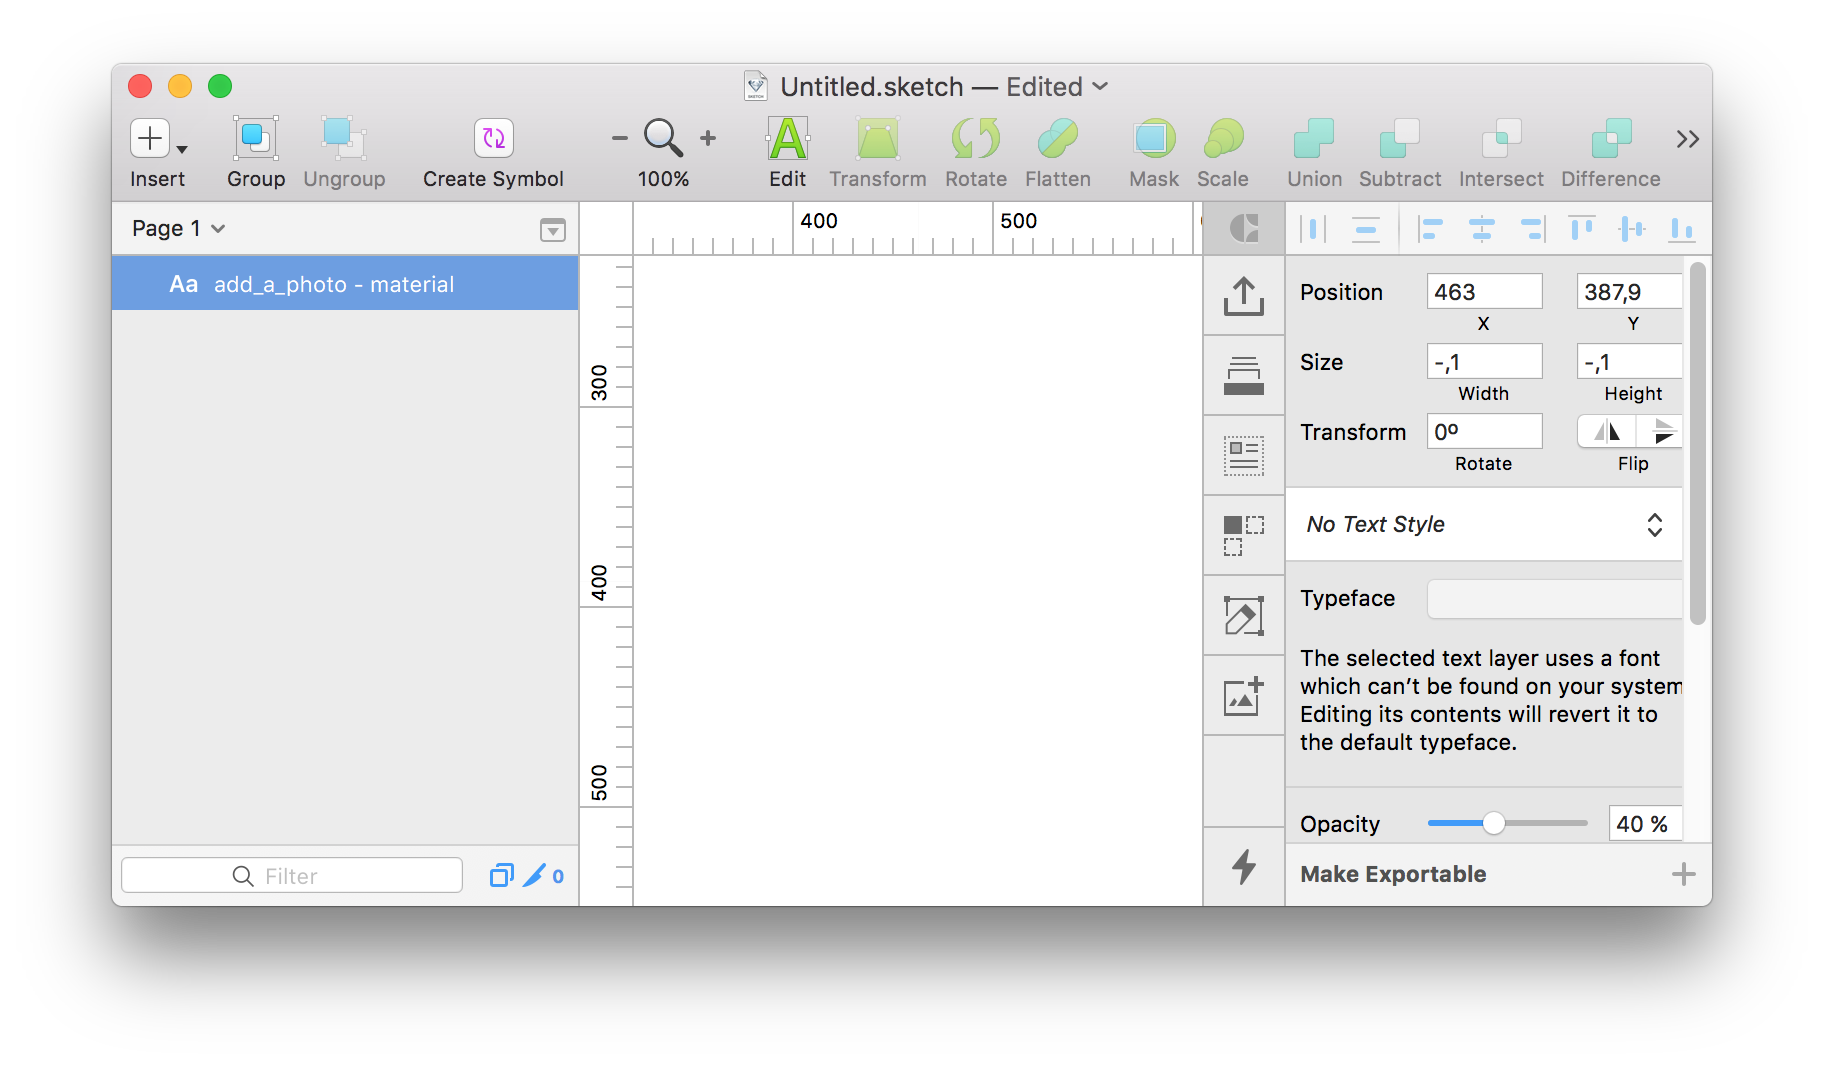
Task: Expand the Page 1 page selector
Action: click(x=178, y=228)
